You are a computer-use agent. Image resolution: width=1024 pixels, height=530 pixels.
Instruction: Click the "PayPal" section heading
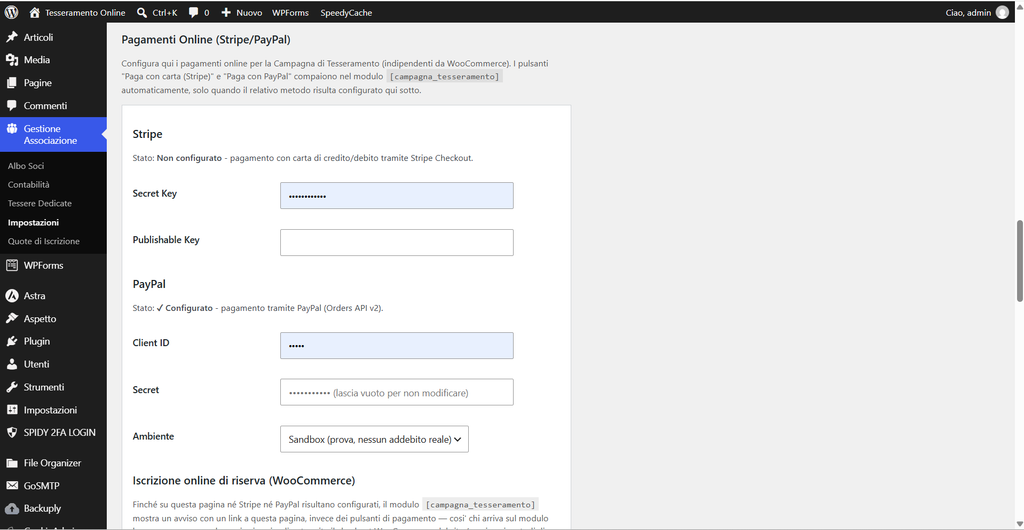point(149,285)
